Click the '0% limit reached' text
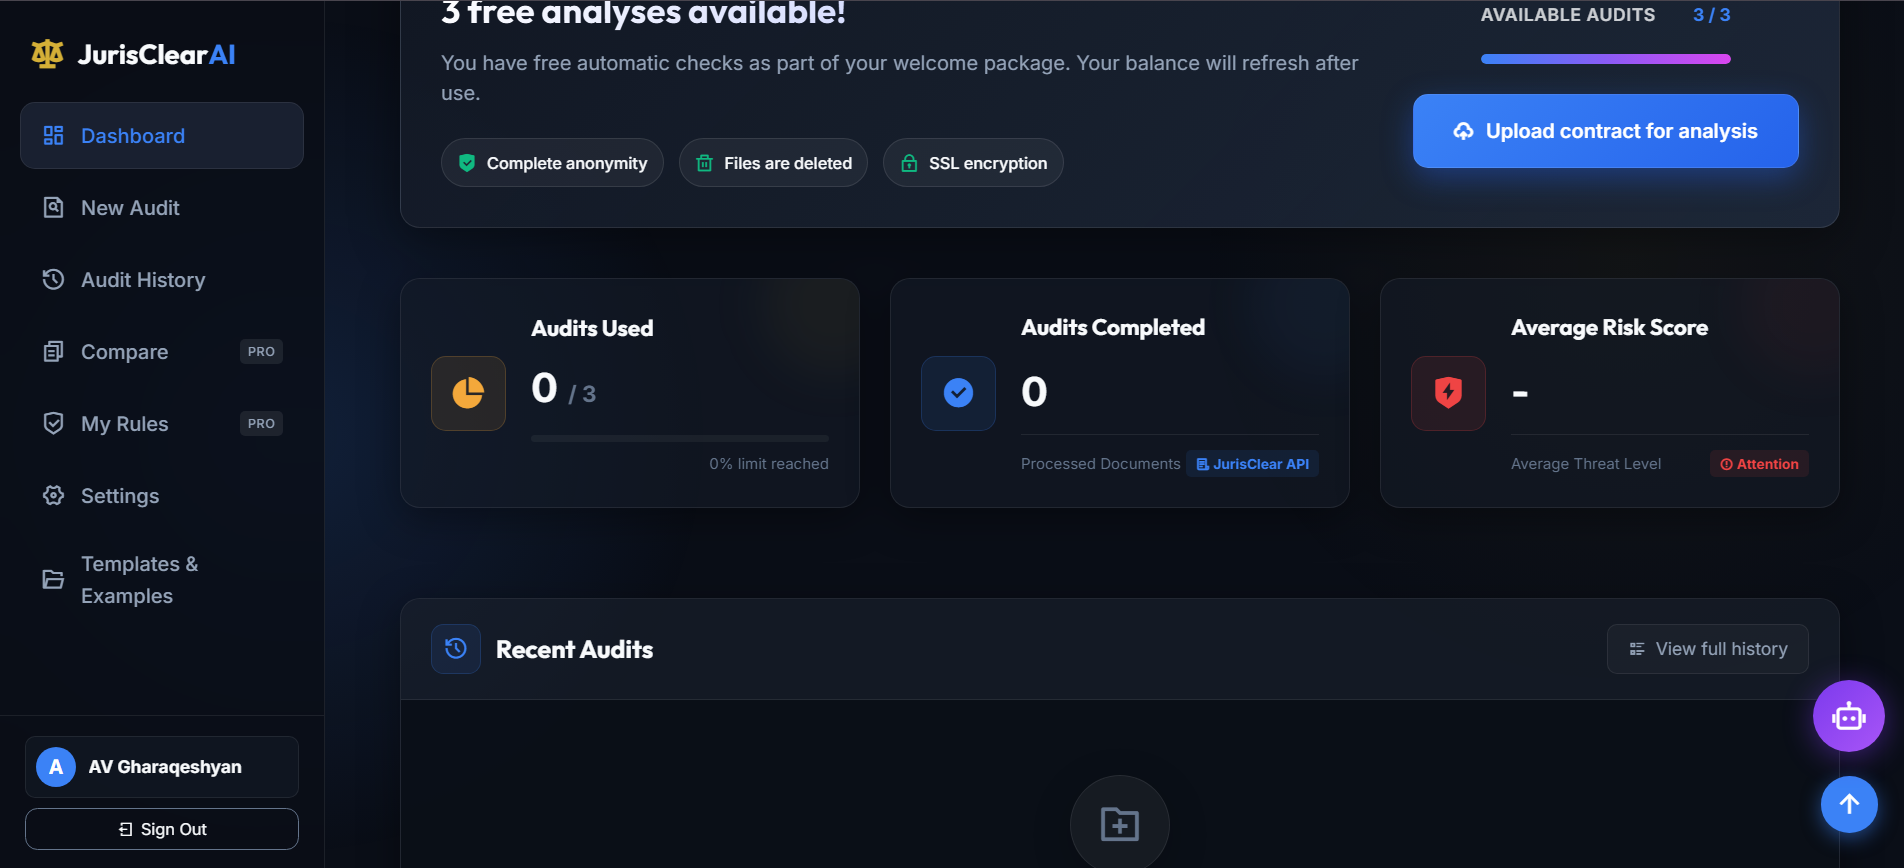1904x868 pixels. (x=769, y=464)
